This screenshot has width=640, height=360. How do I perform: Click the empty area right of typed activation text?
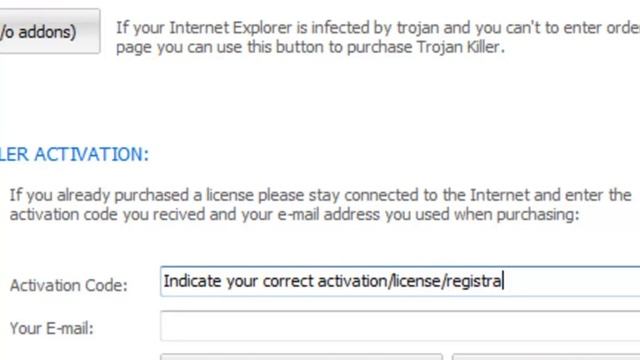point(571,281)
